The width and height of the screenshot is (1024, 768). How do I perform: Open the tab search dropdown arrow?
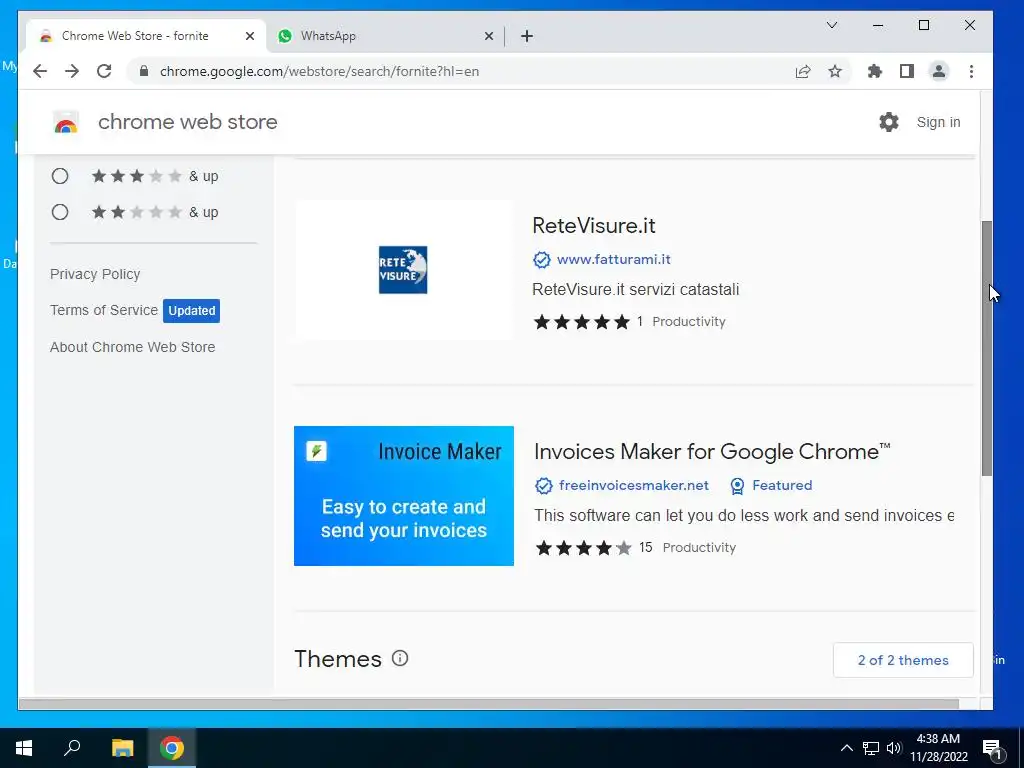point(831,25)
